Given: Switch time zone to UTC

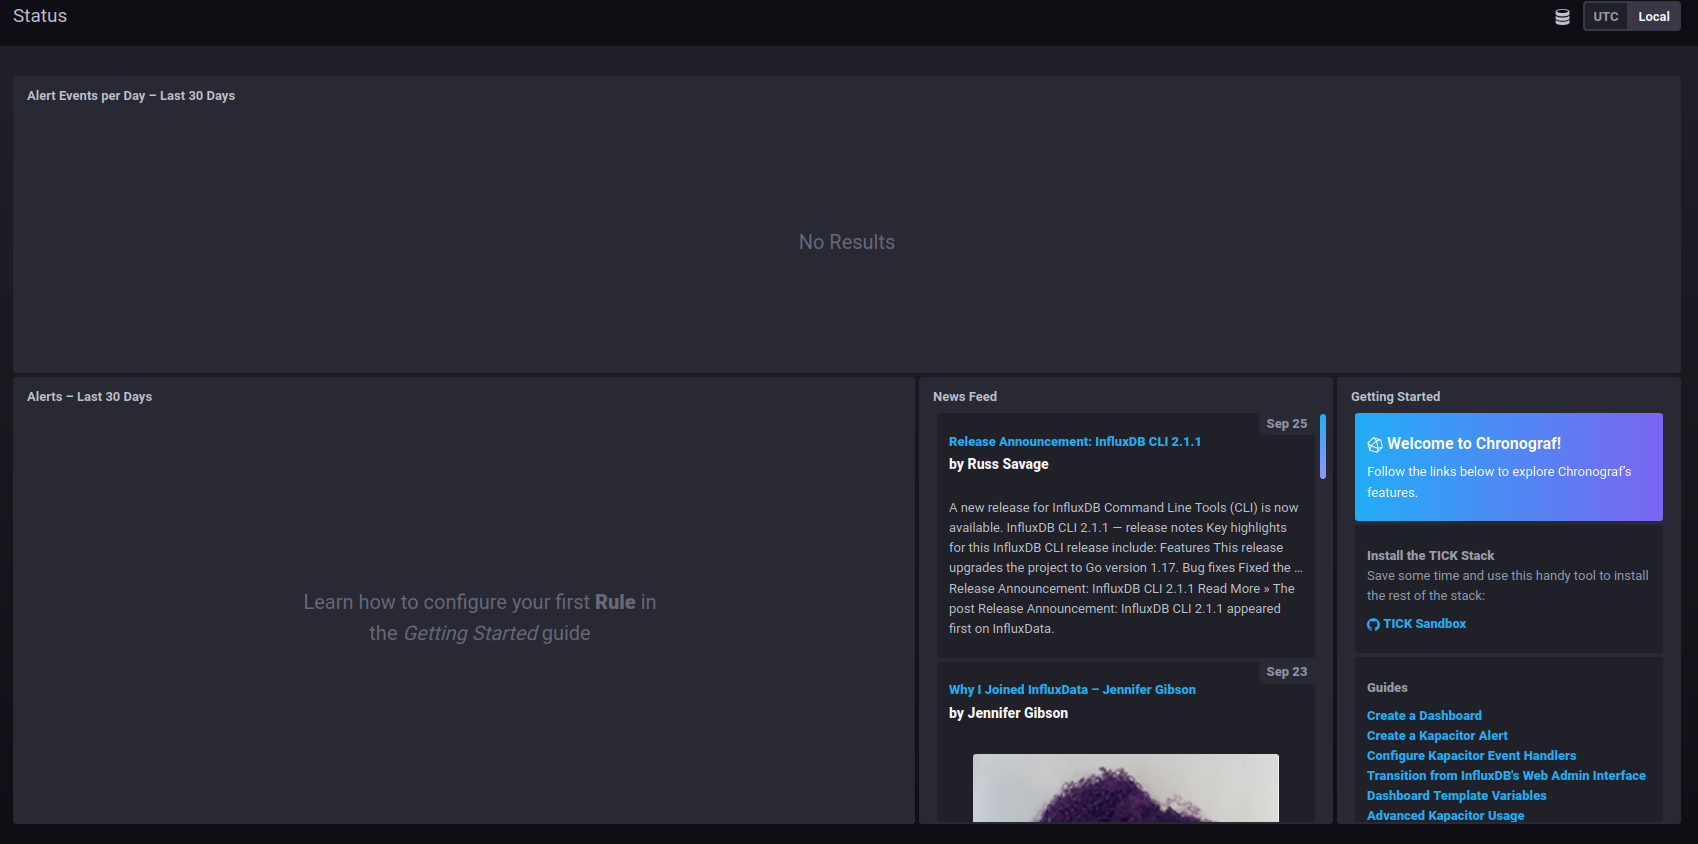Looking at the screenshot, I should tap(1606, 17).
